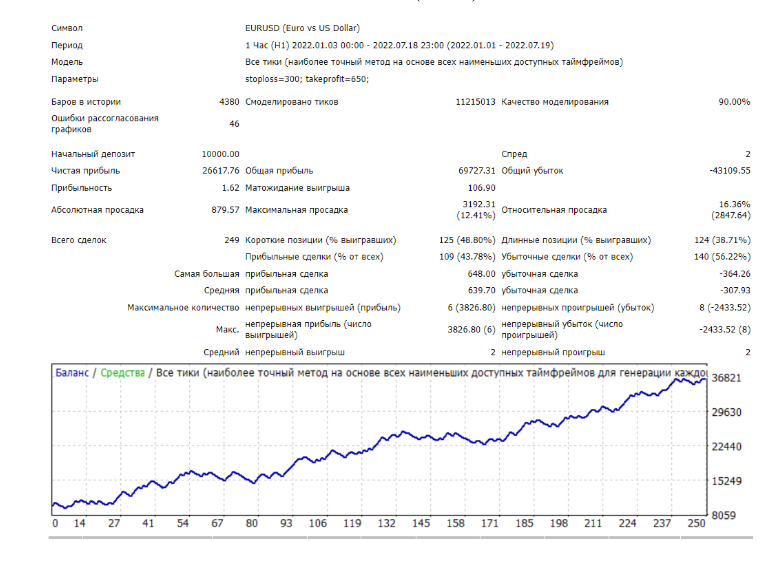784x567 pixels.
Task: Click the gross loss value -43109.55
Action: coord(730,170)
